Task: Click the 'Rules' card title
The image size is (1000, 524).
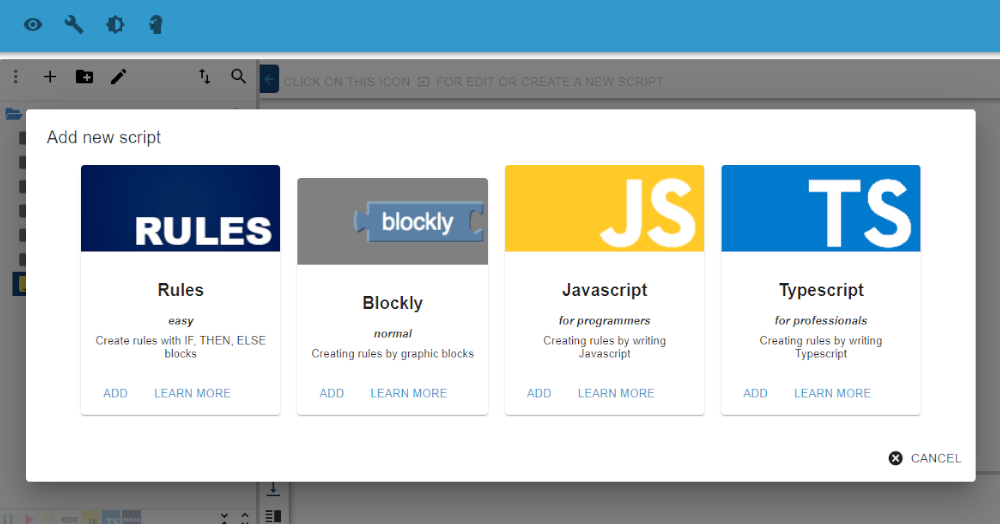Action: point(180,290)
